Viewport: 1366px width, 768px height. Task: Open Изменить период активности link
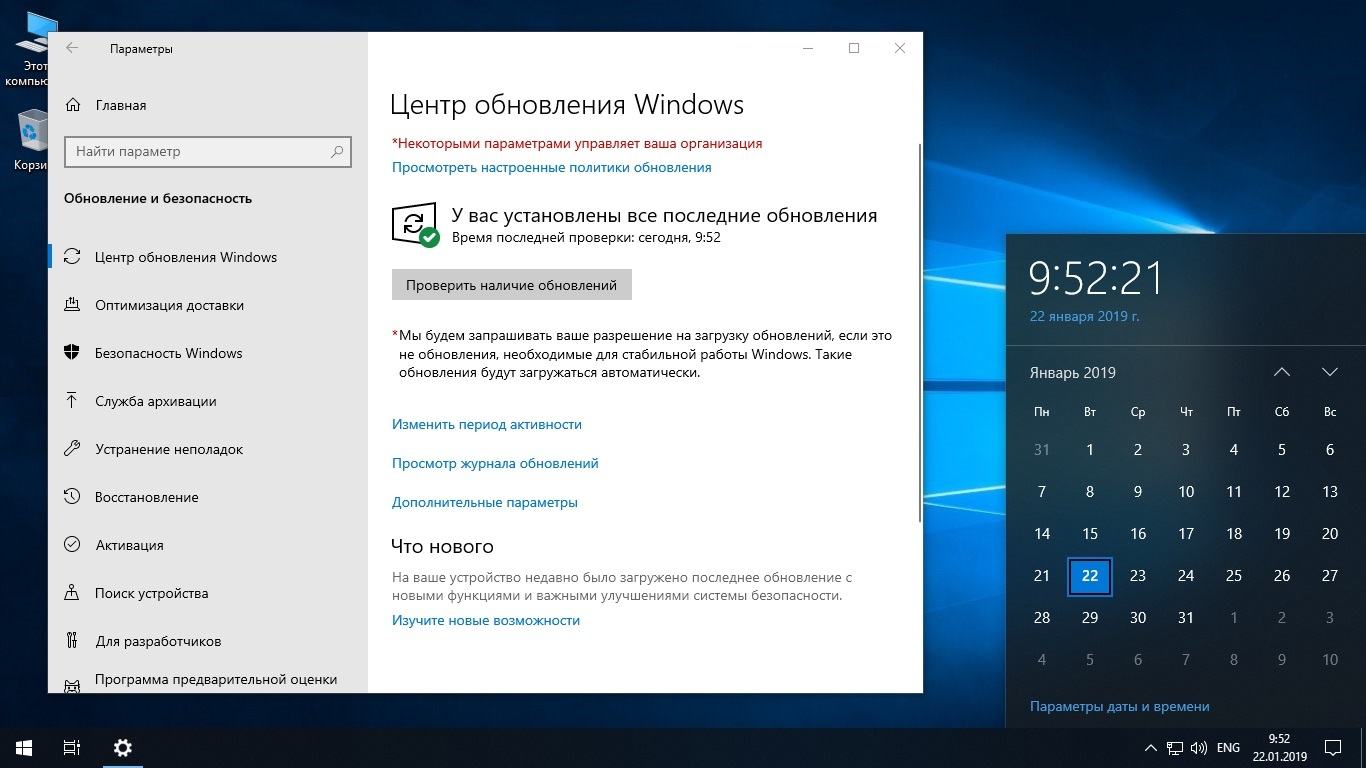(486, 424)
